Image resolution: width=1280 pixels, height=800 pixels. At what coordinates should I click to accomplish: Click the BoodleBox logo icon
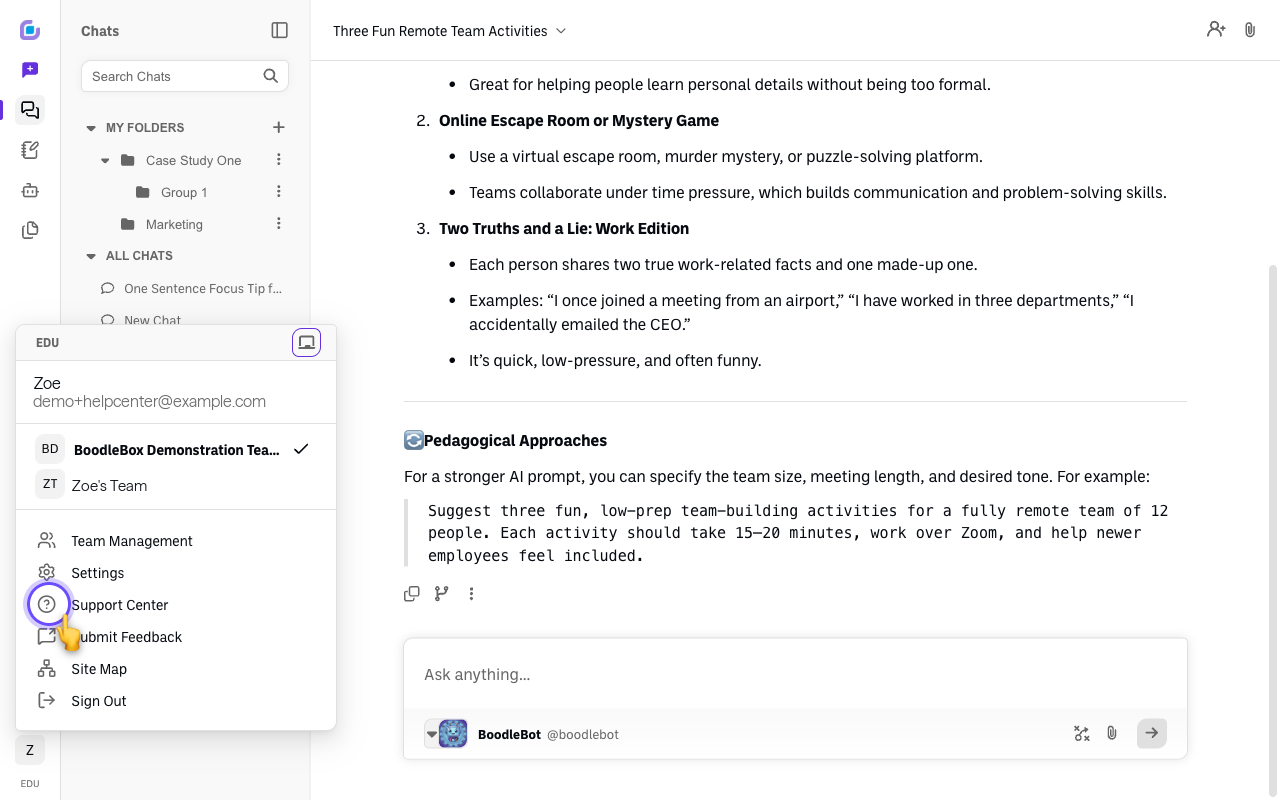tap(30, 30)
